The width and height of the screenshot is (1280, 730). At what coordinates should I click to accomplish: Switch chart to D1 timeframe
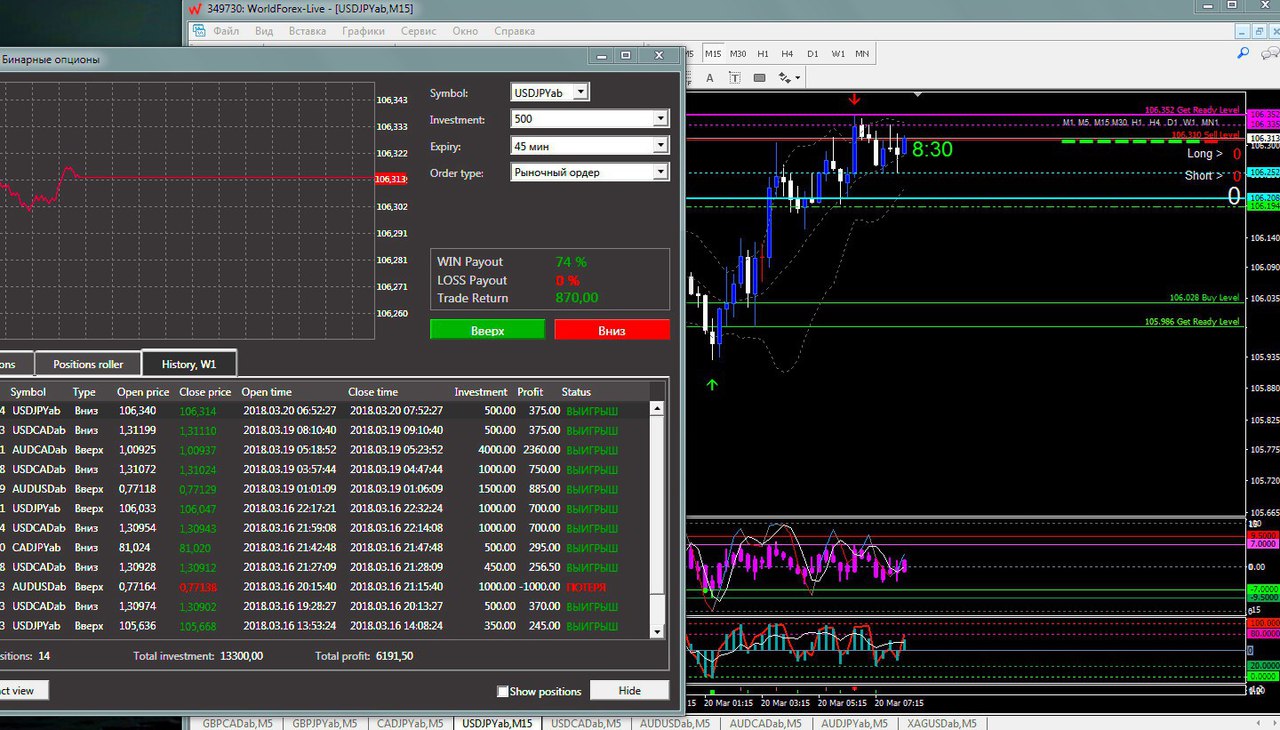[x=813, y=54]
